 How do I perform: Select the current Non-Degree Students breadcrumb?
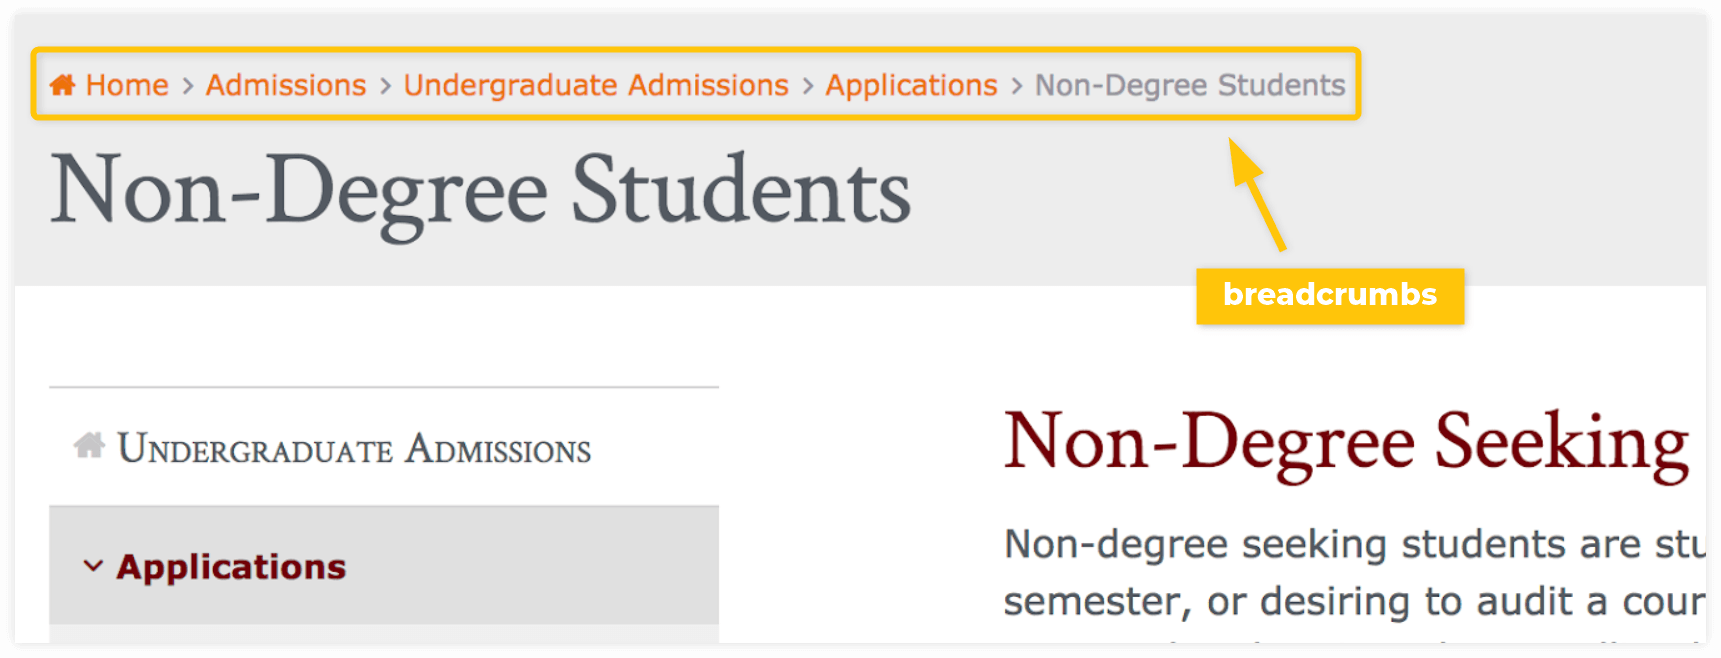point(1190,85)
